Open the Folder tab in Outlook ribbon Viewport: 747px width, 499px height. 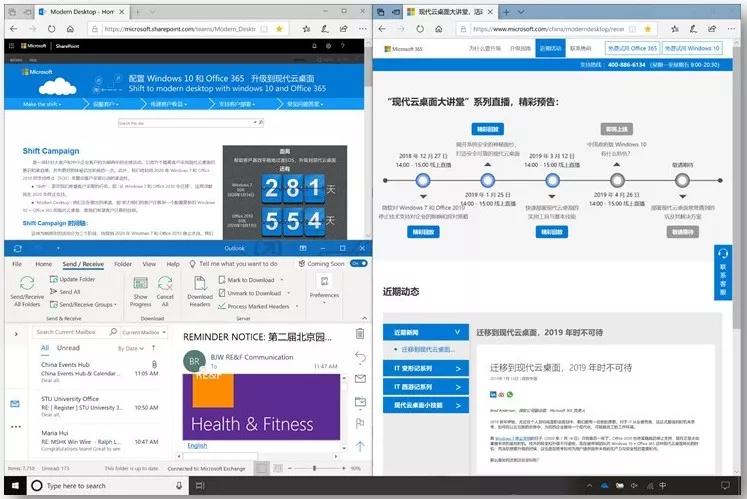[x=122, y=264]
